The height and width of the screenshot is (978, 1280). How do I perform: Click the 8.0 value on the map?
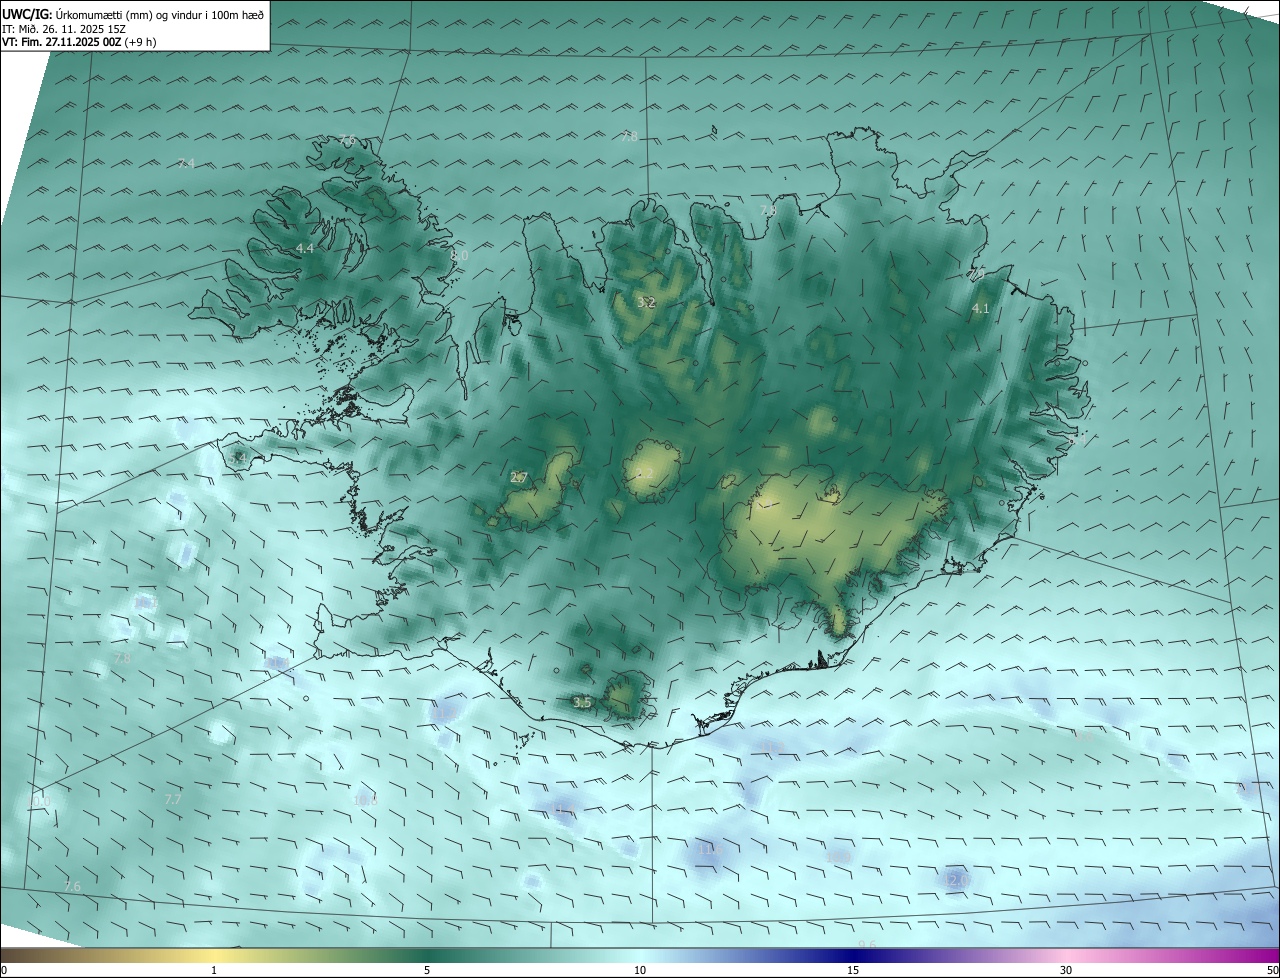[459, 256]
